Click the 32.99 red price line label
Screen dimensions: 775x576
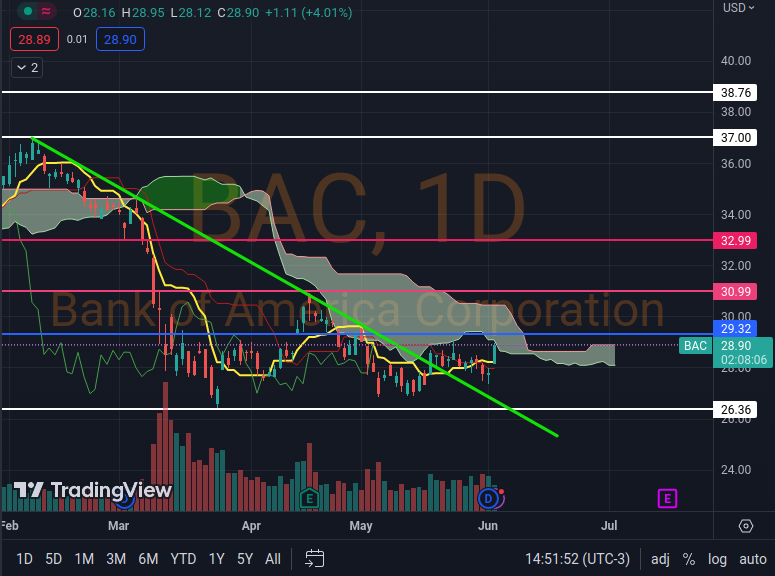[735, 240]
